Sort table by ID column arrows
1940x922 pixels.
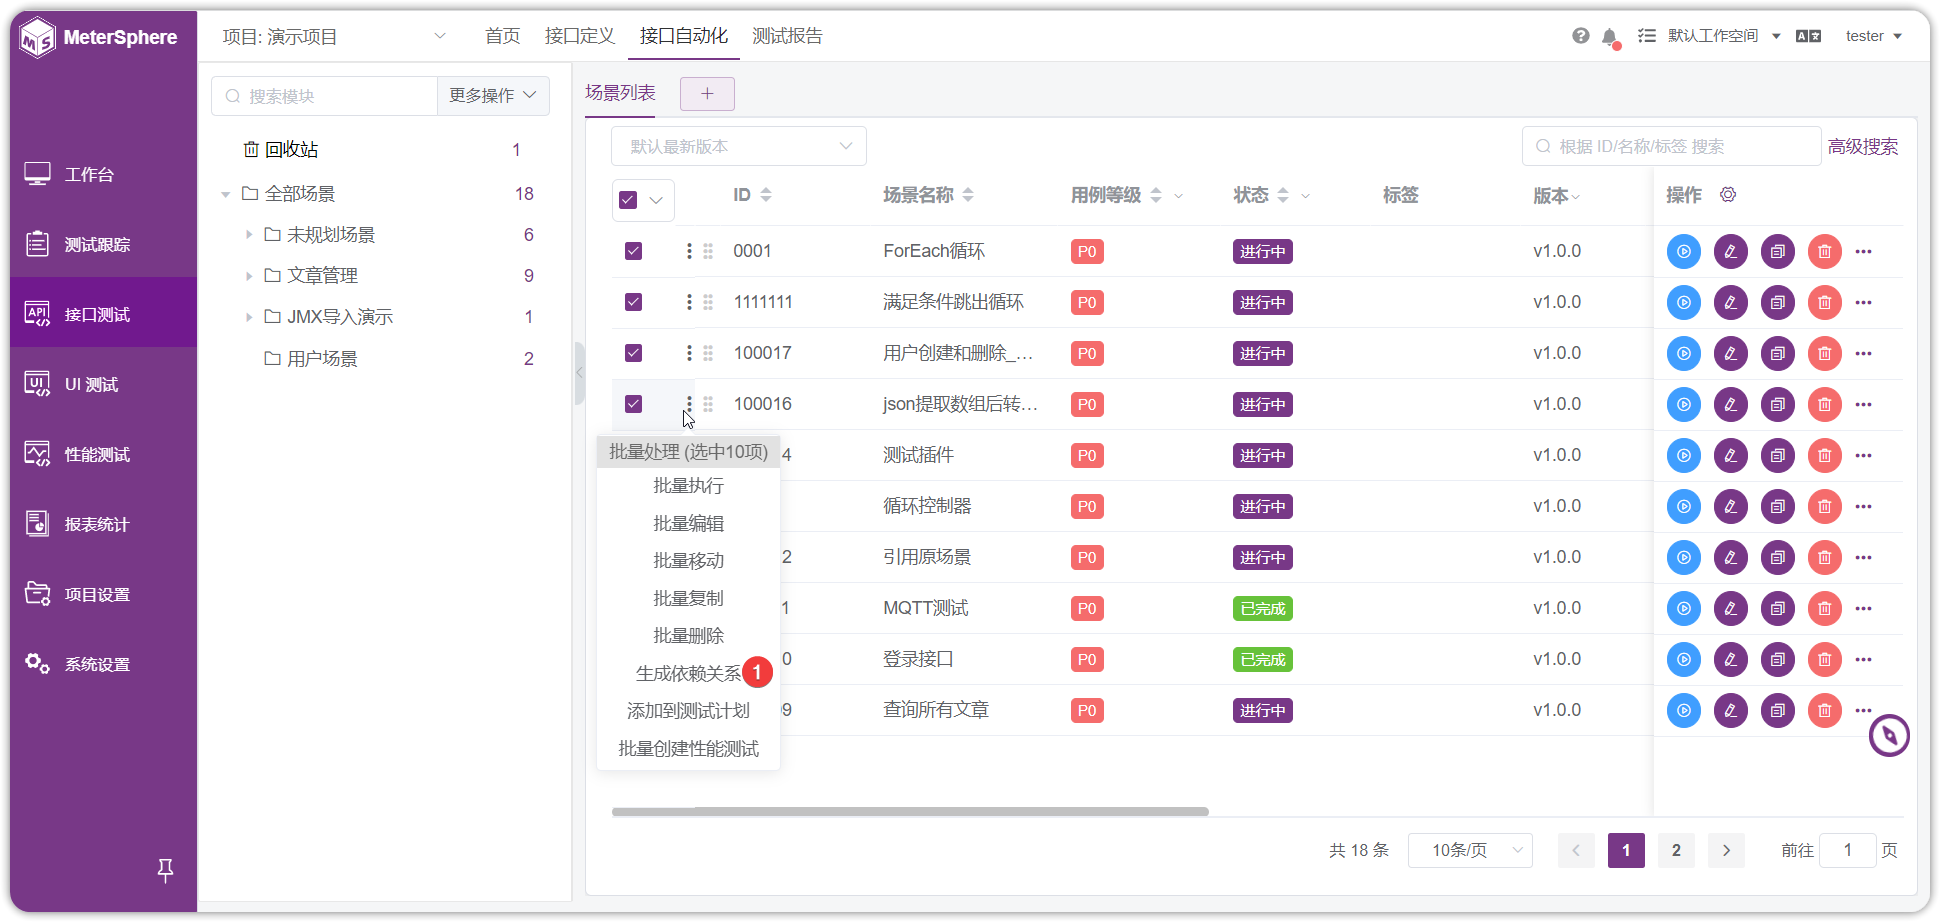coord(766,195)
